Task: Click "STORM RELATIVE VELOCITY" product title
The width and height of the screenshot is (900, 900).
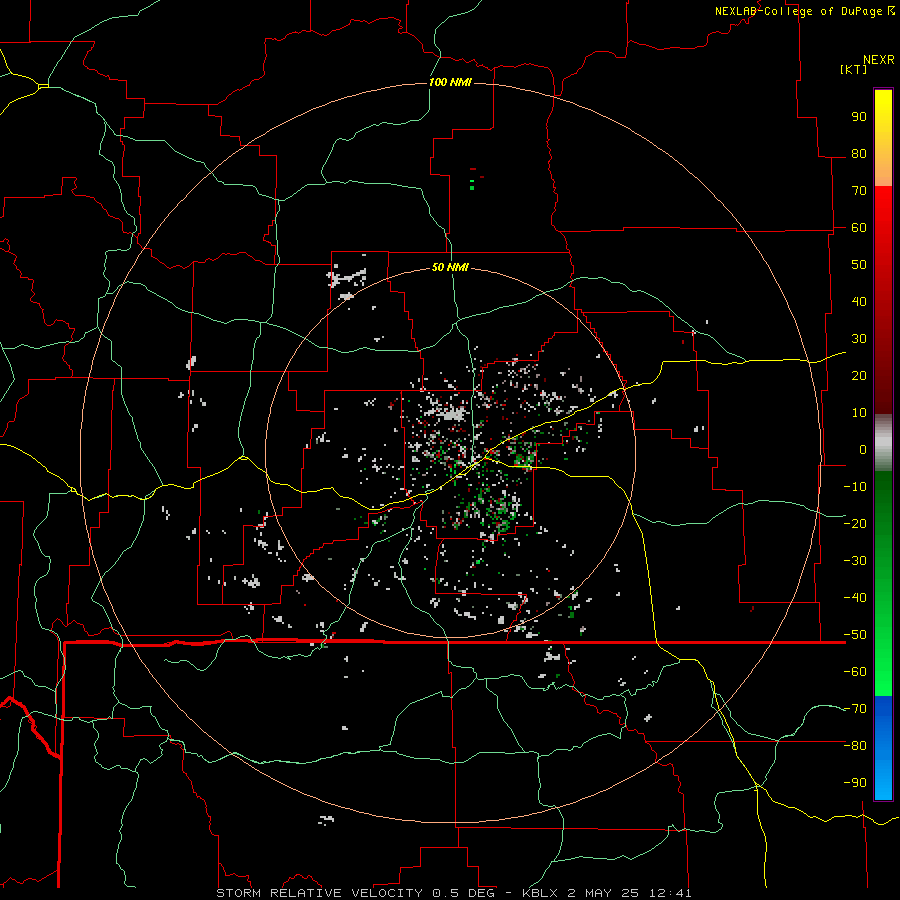Action: click(x=319, y=893)
